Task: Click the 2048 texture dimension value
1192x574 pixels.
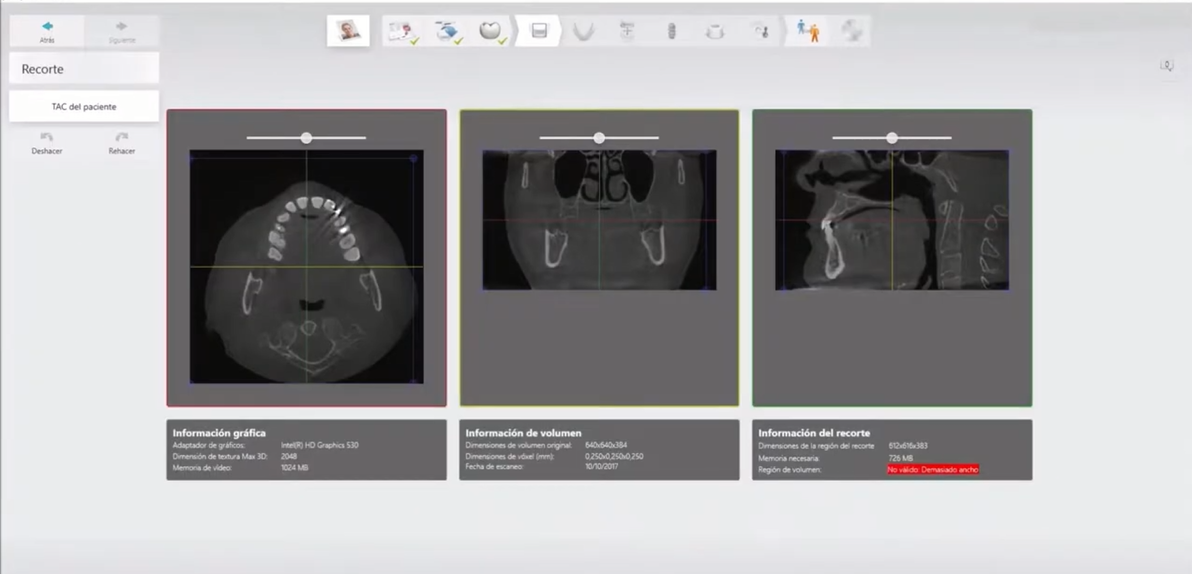Action: 289,456
